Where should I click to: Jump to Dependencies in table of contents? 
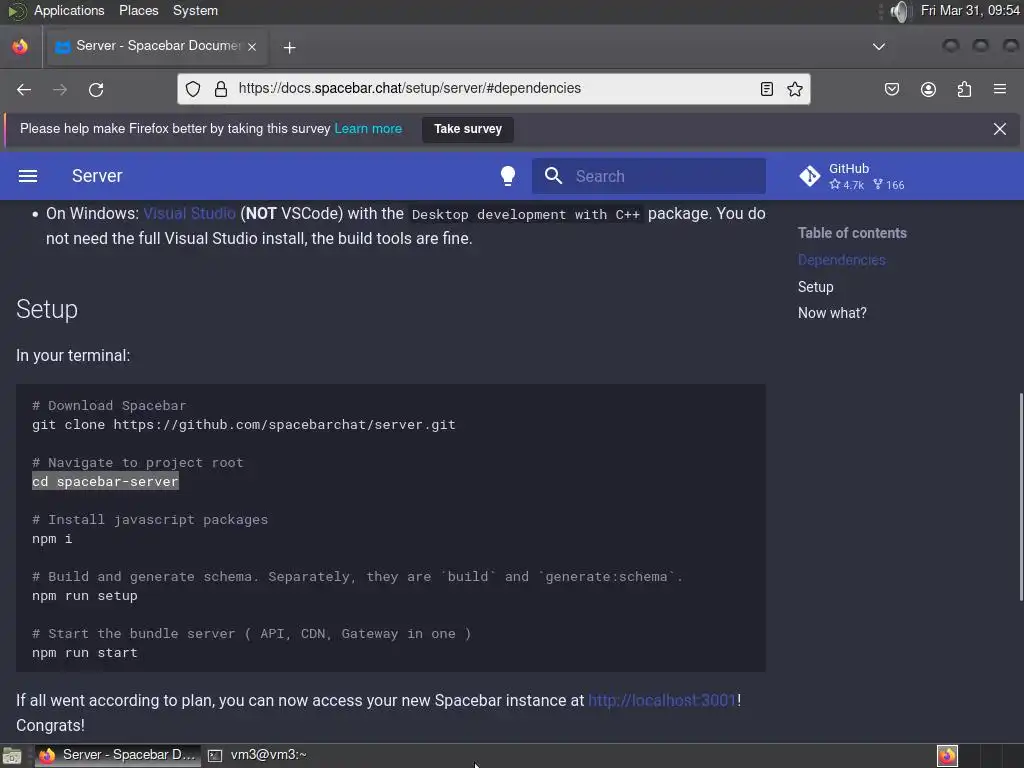(841, 260)
